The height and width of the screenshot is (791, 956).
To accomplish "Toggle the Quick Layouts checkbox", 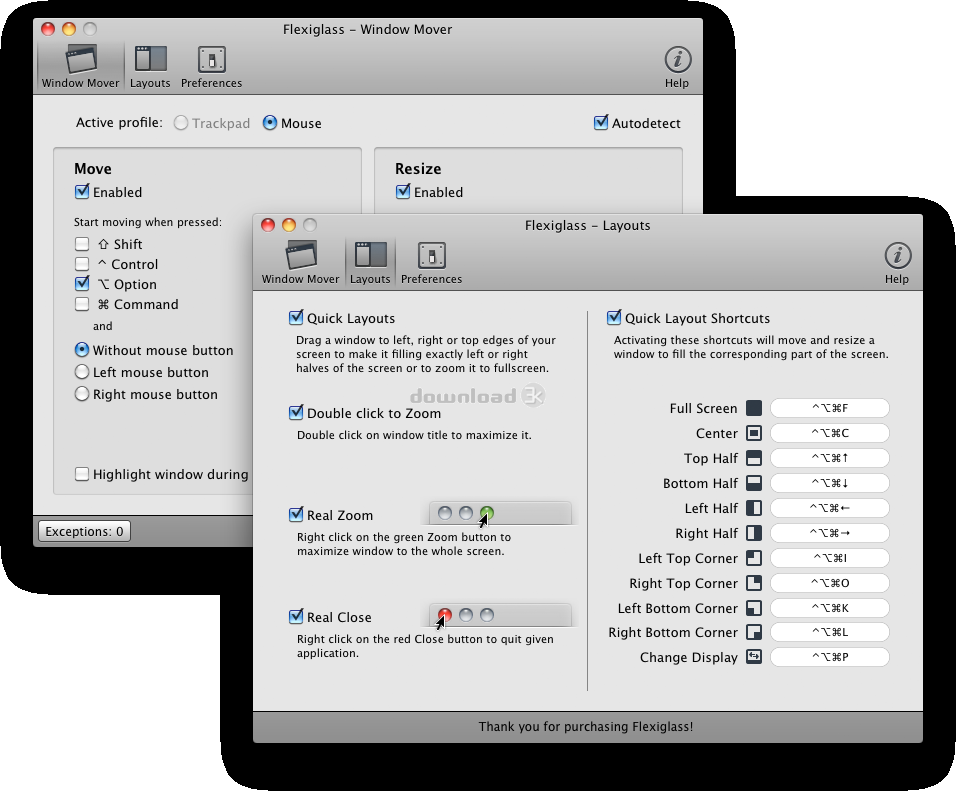I will (296, 317).
